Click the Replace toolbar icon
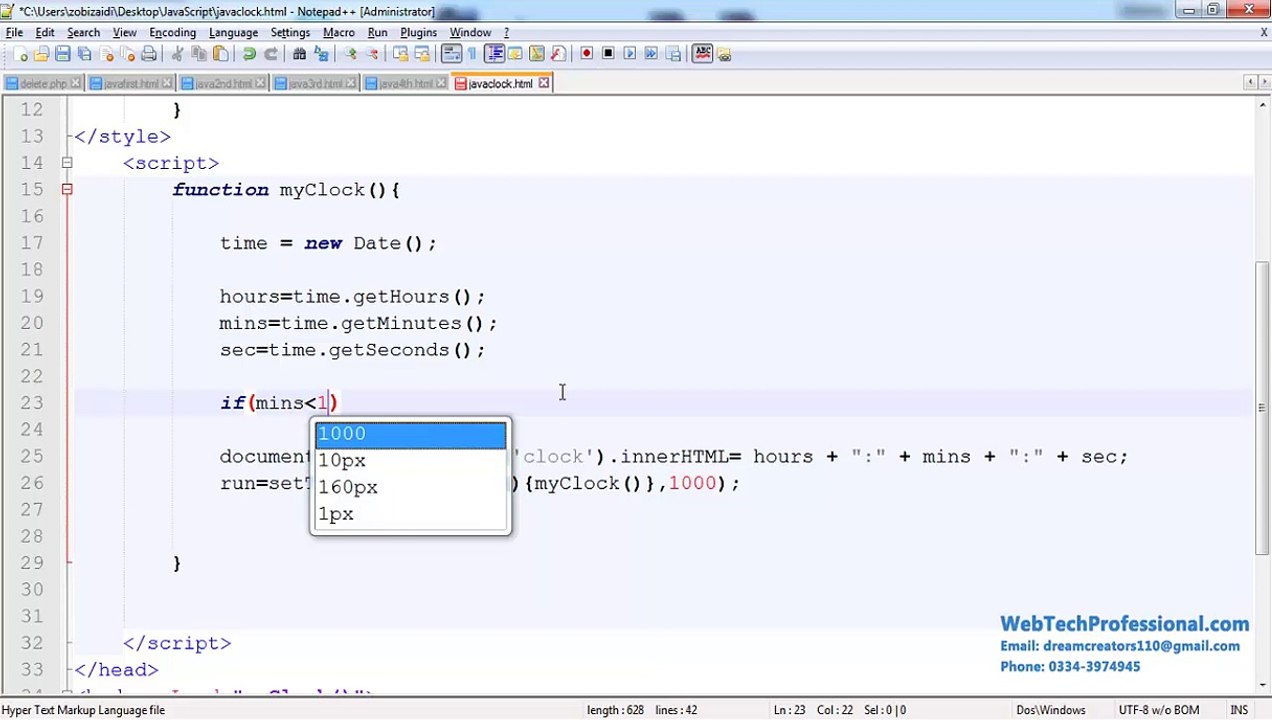Image resolution: width=1272 pixels, height=720 pixels. click(x=321, y=54)
